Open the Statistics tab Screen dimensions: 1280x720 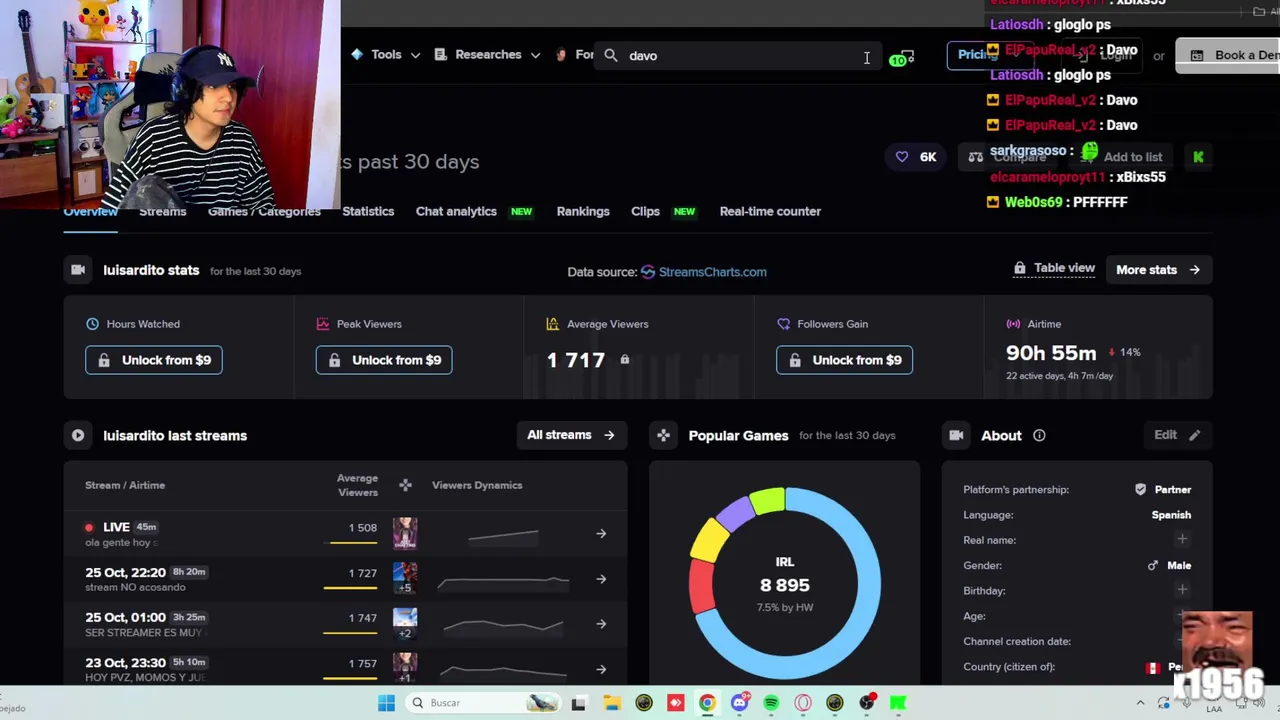click(x=368, y=211)
